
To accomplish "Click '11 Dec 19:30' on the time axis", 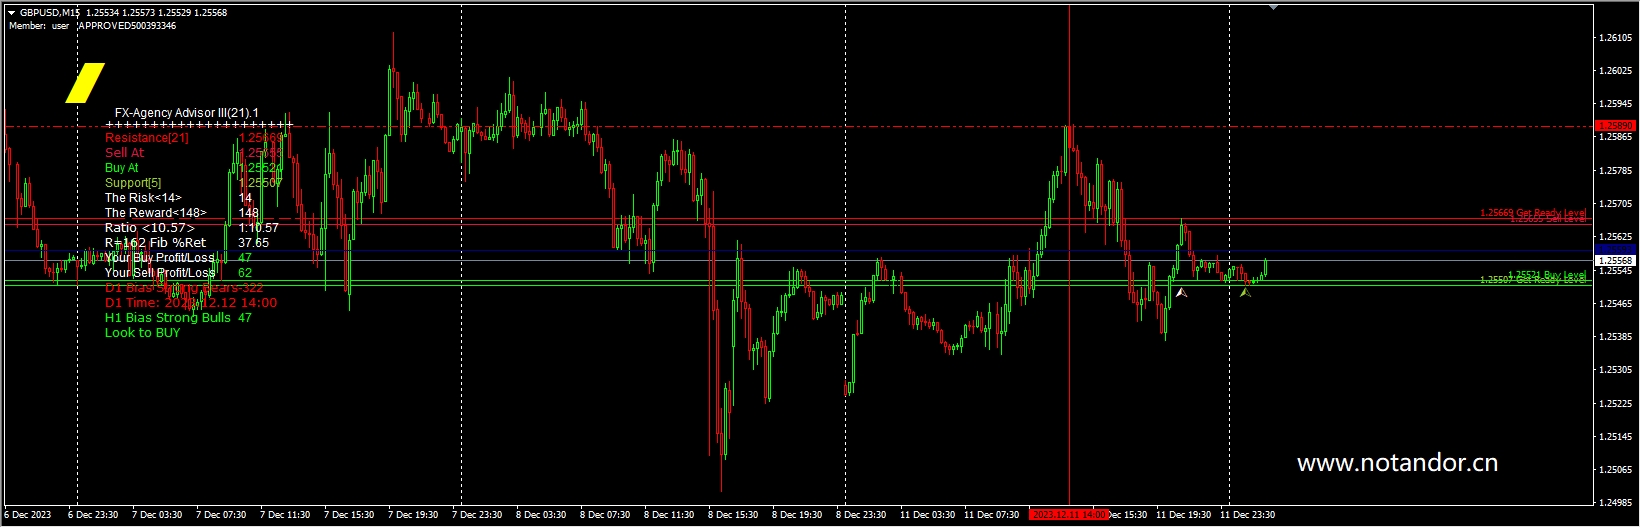I will 1184,515.
